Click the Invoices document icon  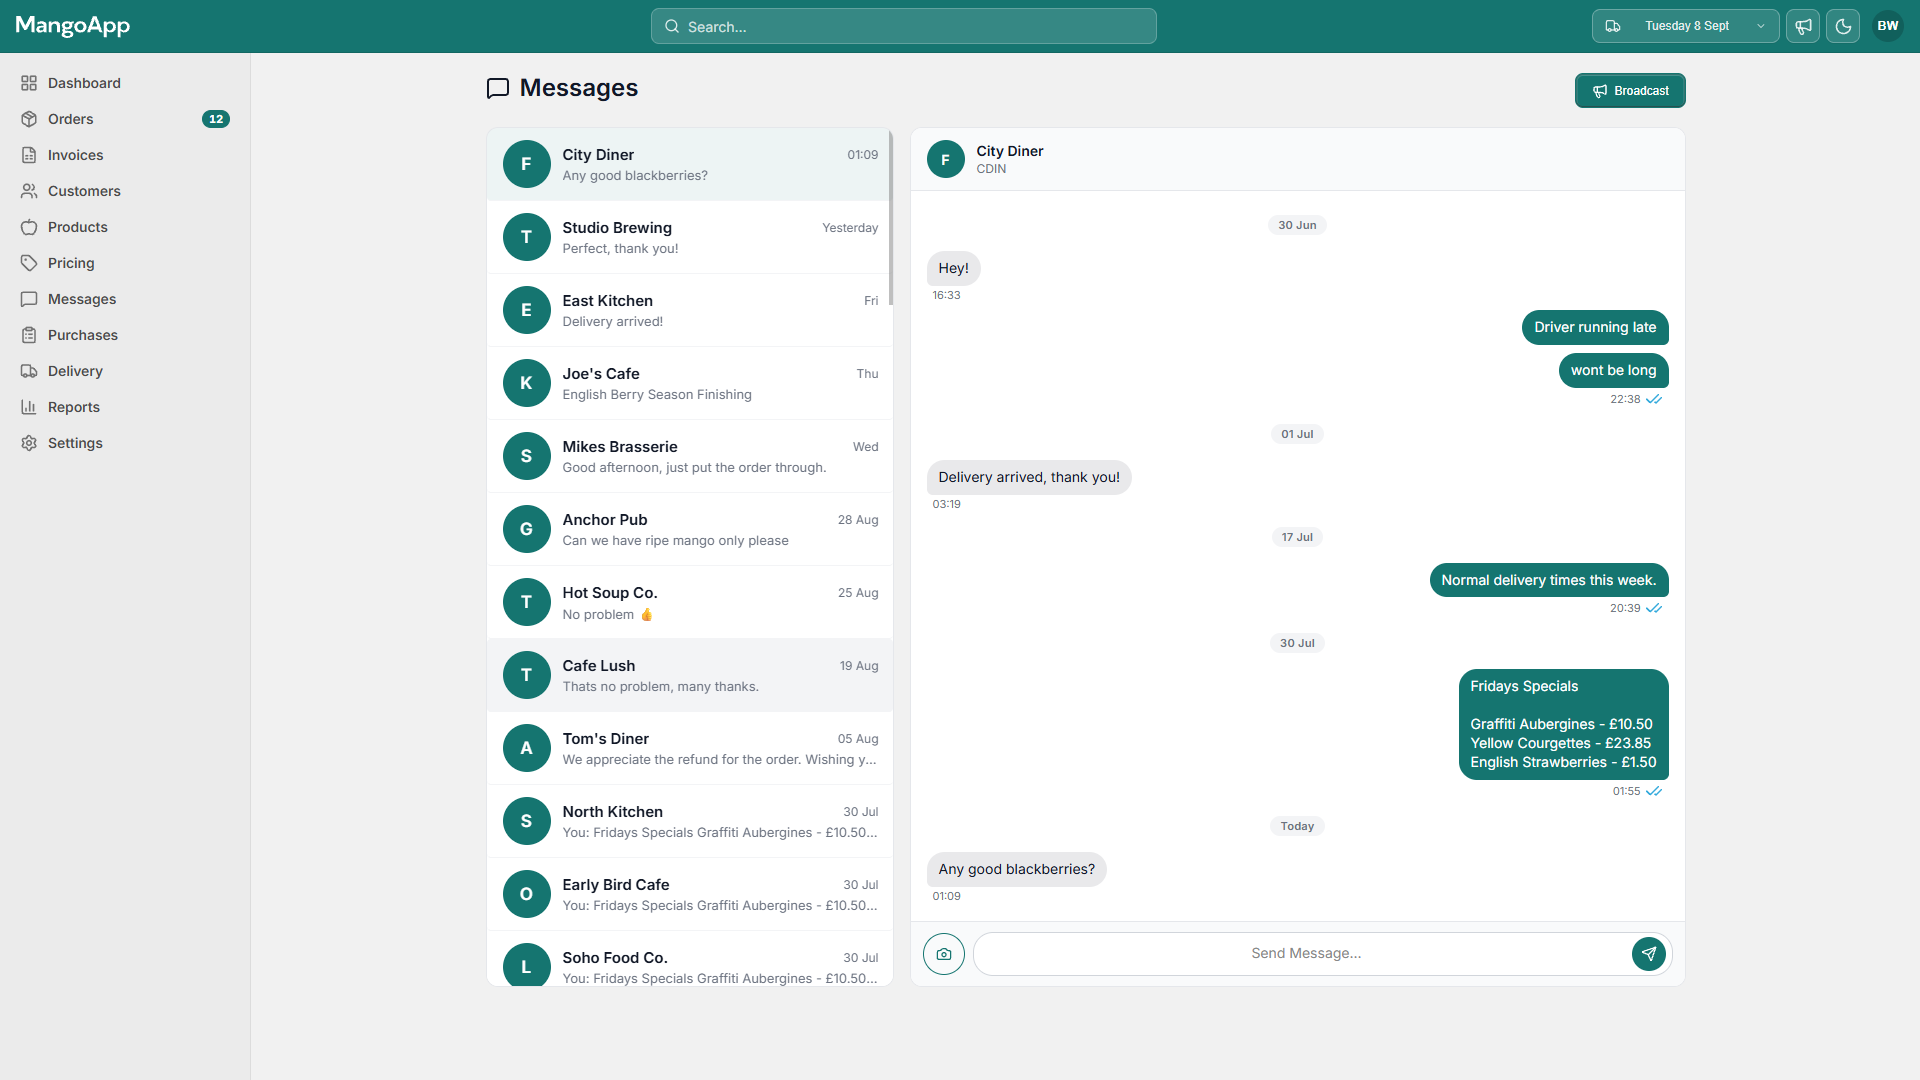[x=29, y=155]
